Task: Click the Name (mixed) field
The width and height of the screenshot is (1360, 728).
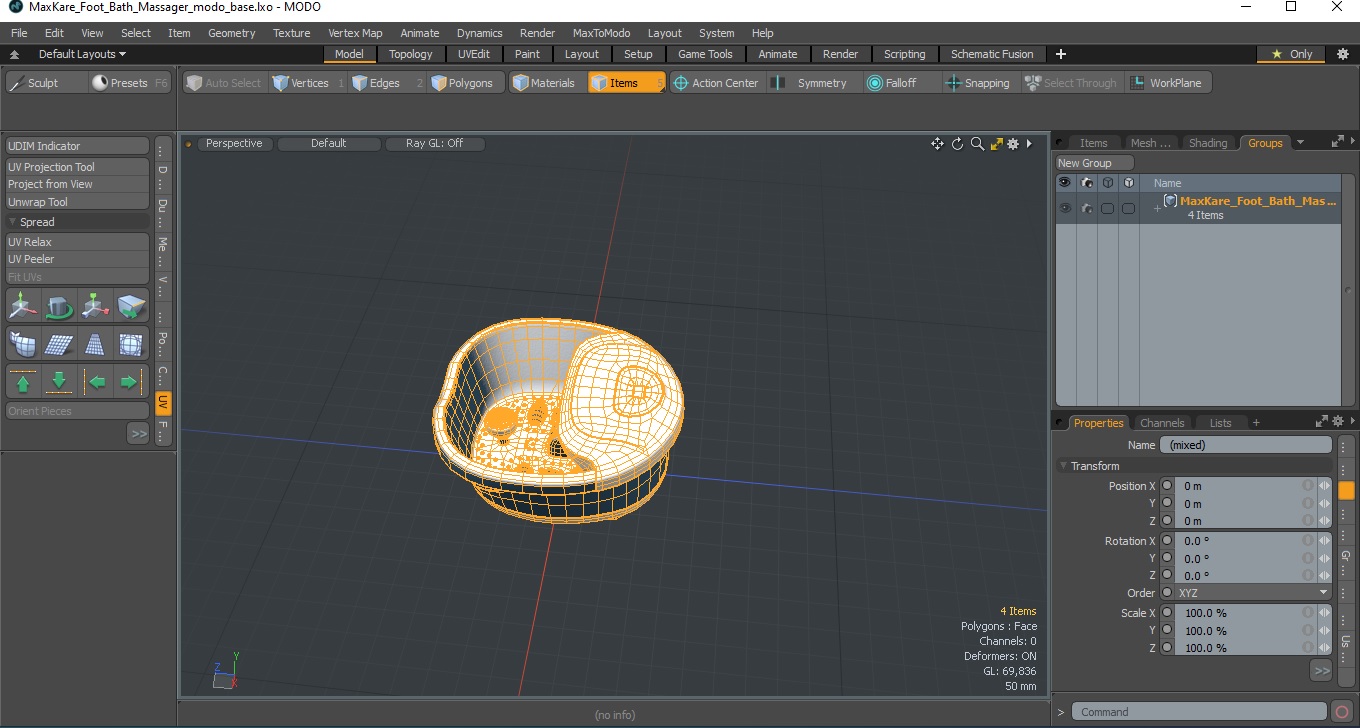Action: pos(1246,445)
